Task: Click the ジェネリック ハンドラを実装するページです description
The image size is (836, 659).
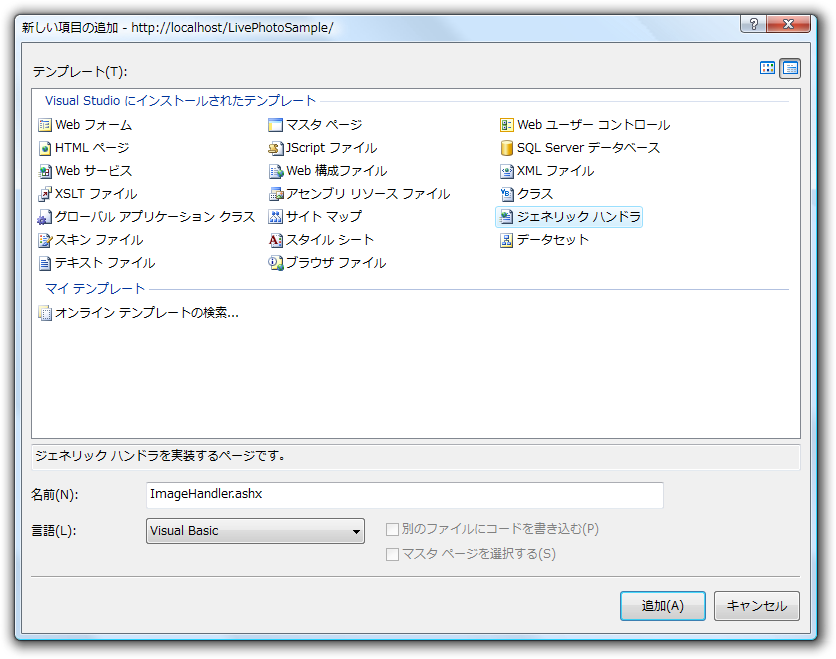Action: 160,456
